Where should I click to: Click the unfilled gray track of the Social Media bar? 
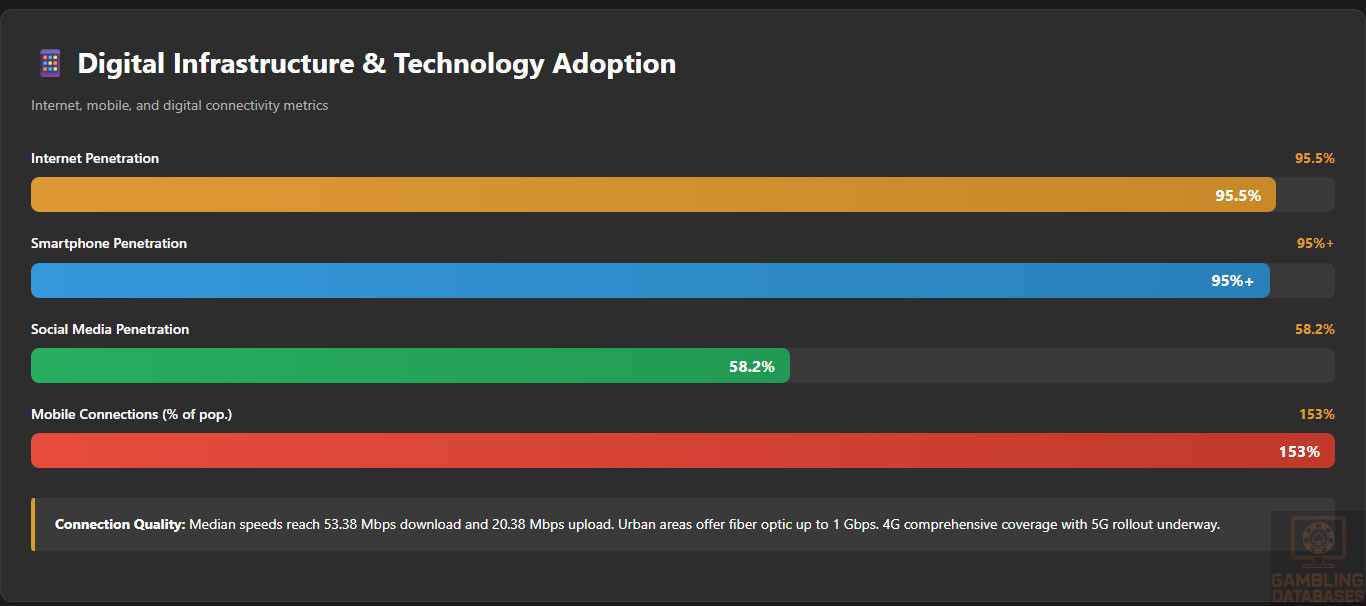point(1060,366)
